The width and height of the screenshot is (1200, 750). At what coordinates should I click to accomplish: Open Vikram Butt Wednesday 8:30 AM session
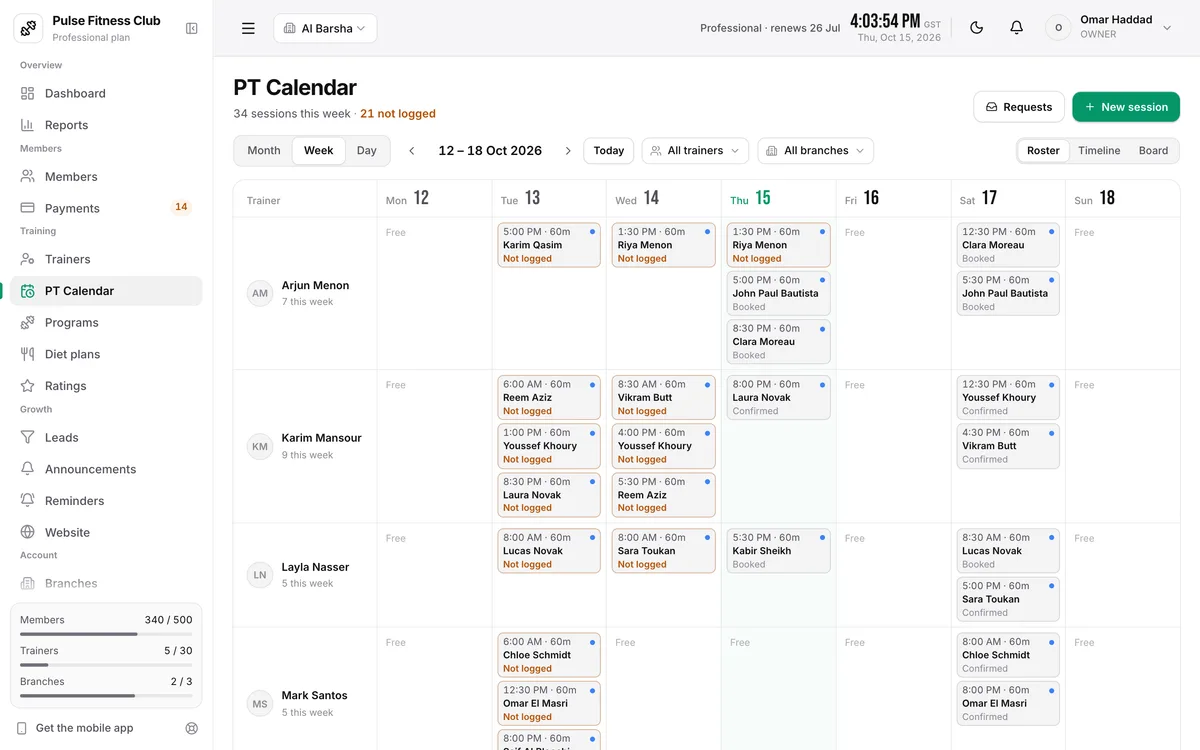[x=664, y=397]
